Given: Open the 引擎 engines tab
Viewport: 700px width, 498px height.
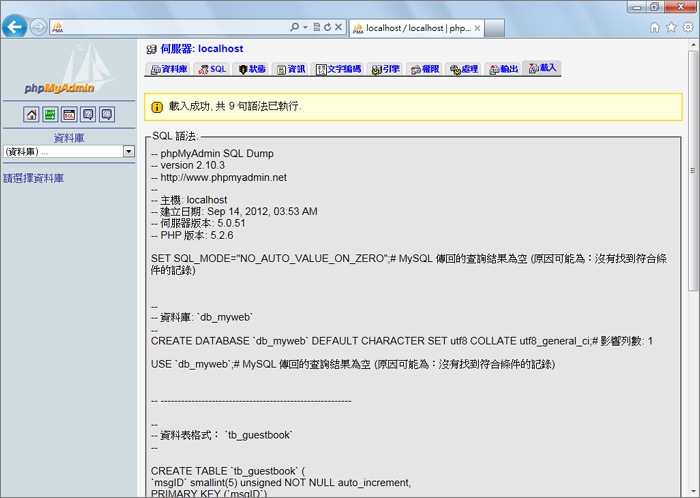Looking at the screenshot, I should (x=385, y=69).
